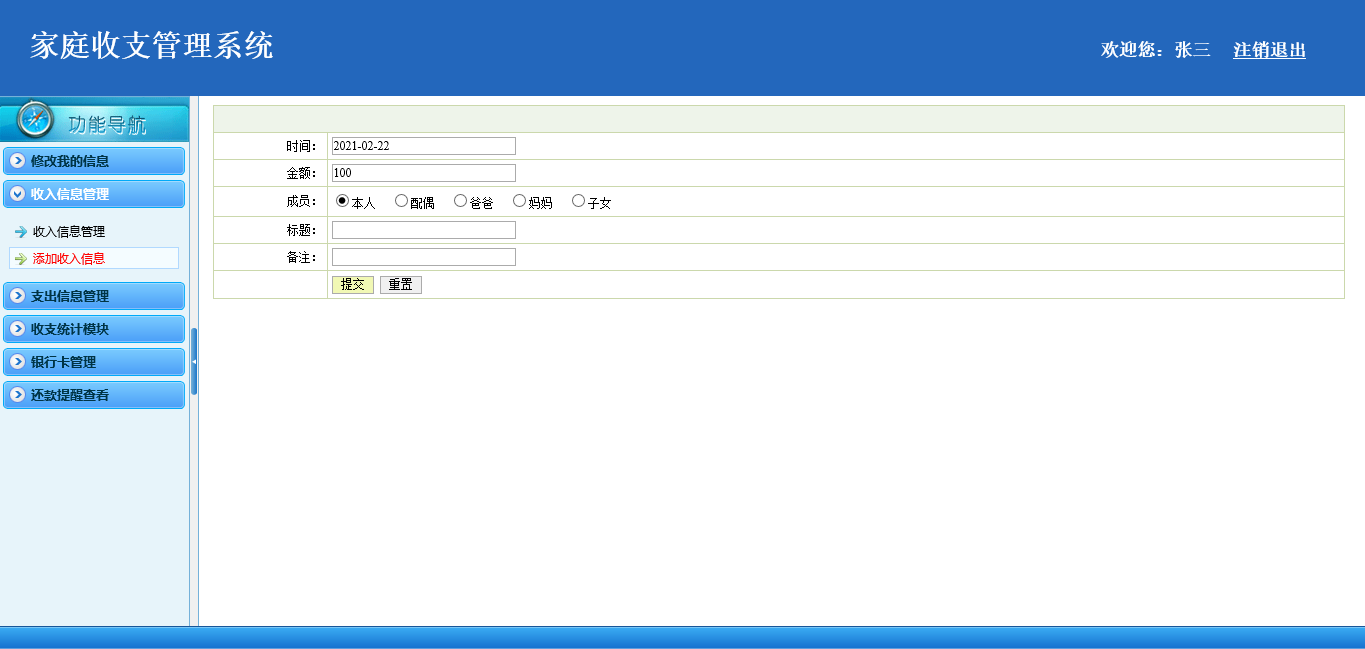The height and width of the screenshot is (649, 1365).
Task: Click the 欢迎您：张三 welcome text
Action: coord(1156,50)
